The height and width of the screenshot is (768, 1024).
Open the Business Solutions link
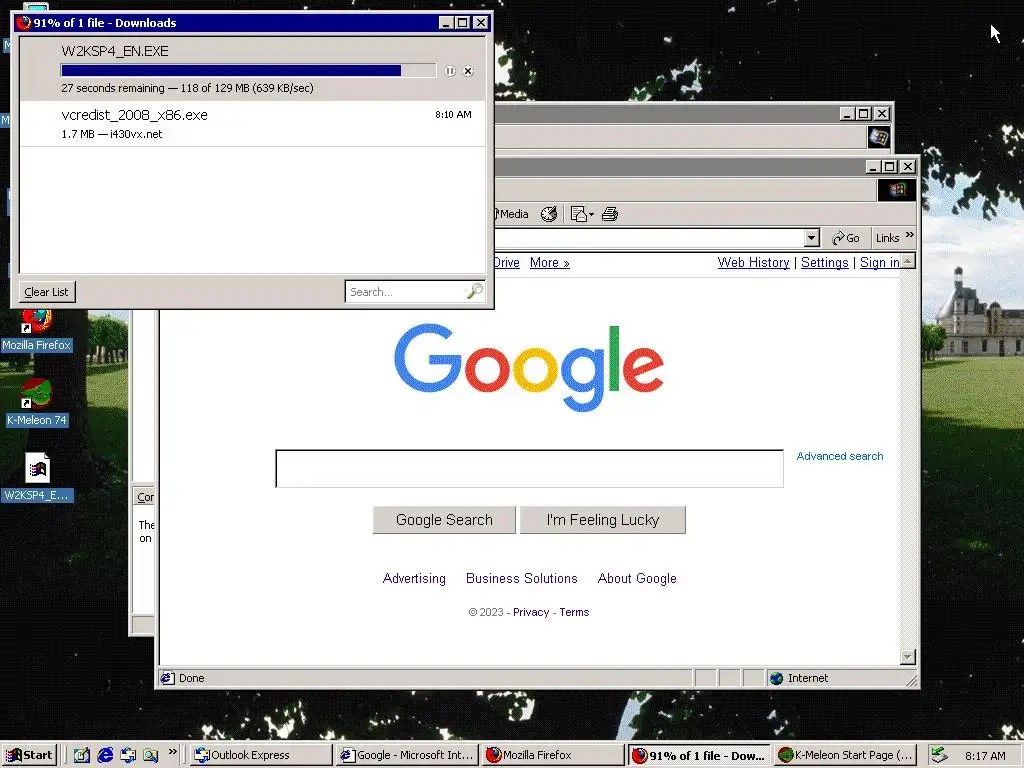point(522,579)
